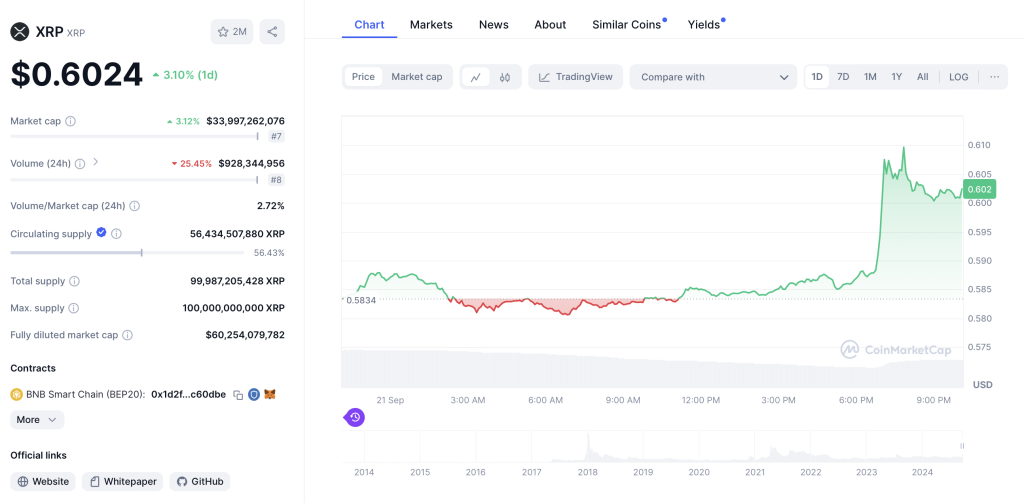The height and width of the screenshot is (503, 1024).
Task: Click the 2.72% volume ratio value
Action: coord(271,206)
